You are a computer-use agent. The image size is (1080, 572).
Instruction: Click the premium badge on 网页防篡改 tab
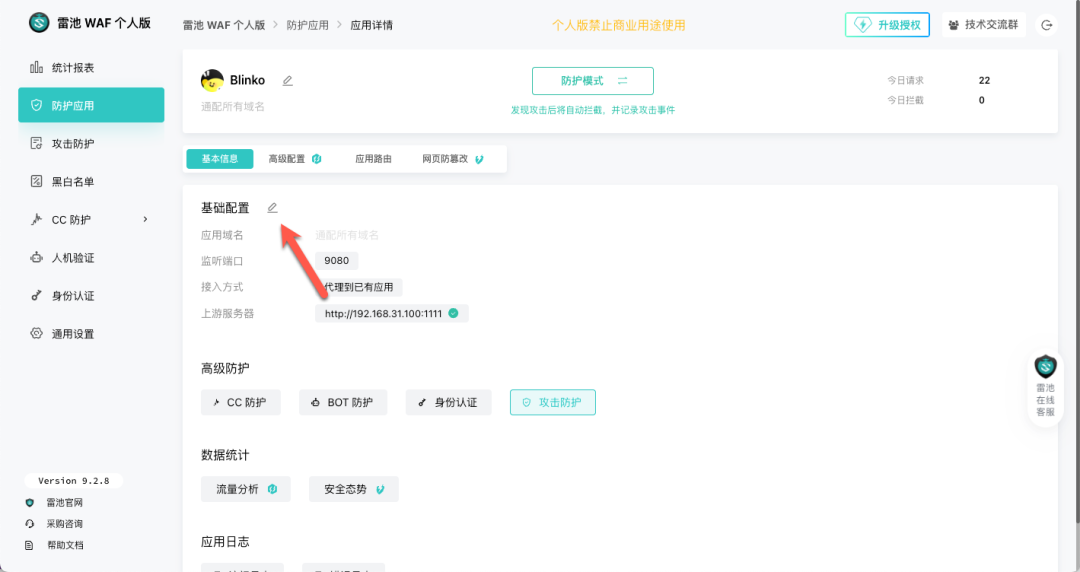(479, 159)
